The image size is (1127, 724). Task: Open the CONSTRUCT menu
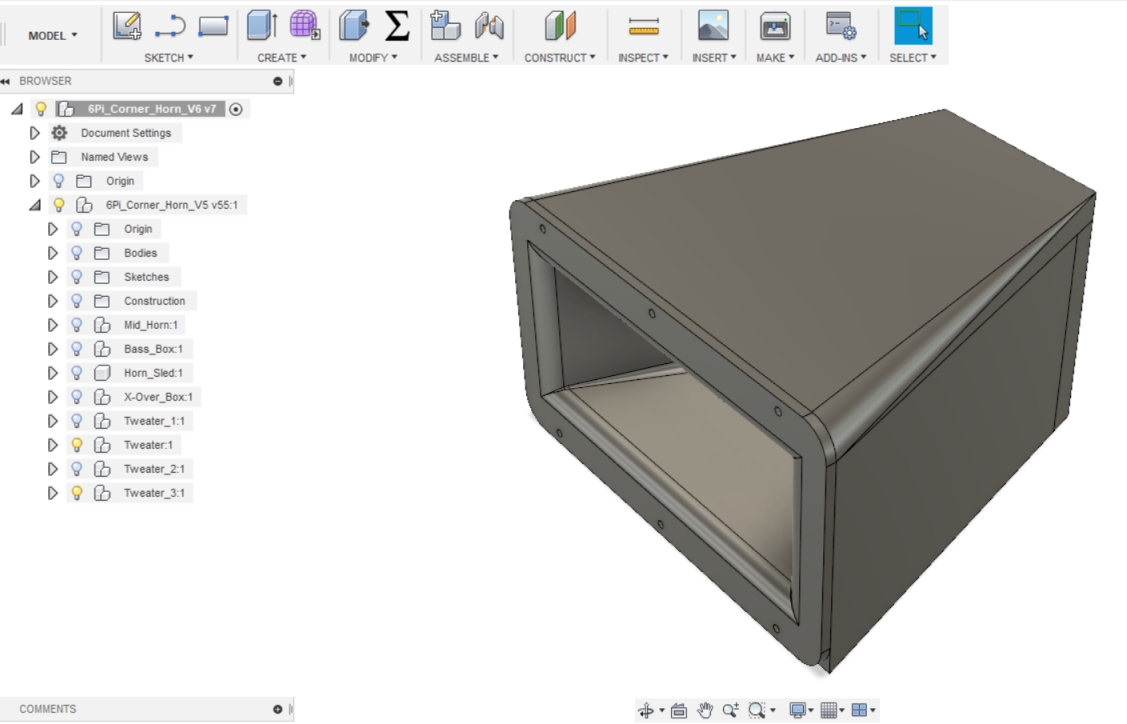[x=559, y=58]
